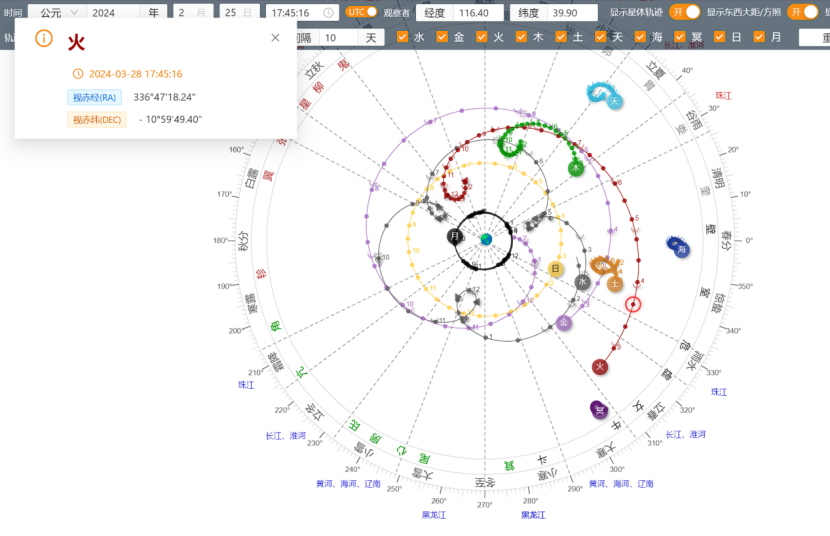Viewport: 830px width, 536px height.
Task: Click the purple 金 (Venus) planet marker
Action: (564, 323)
